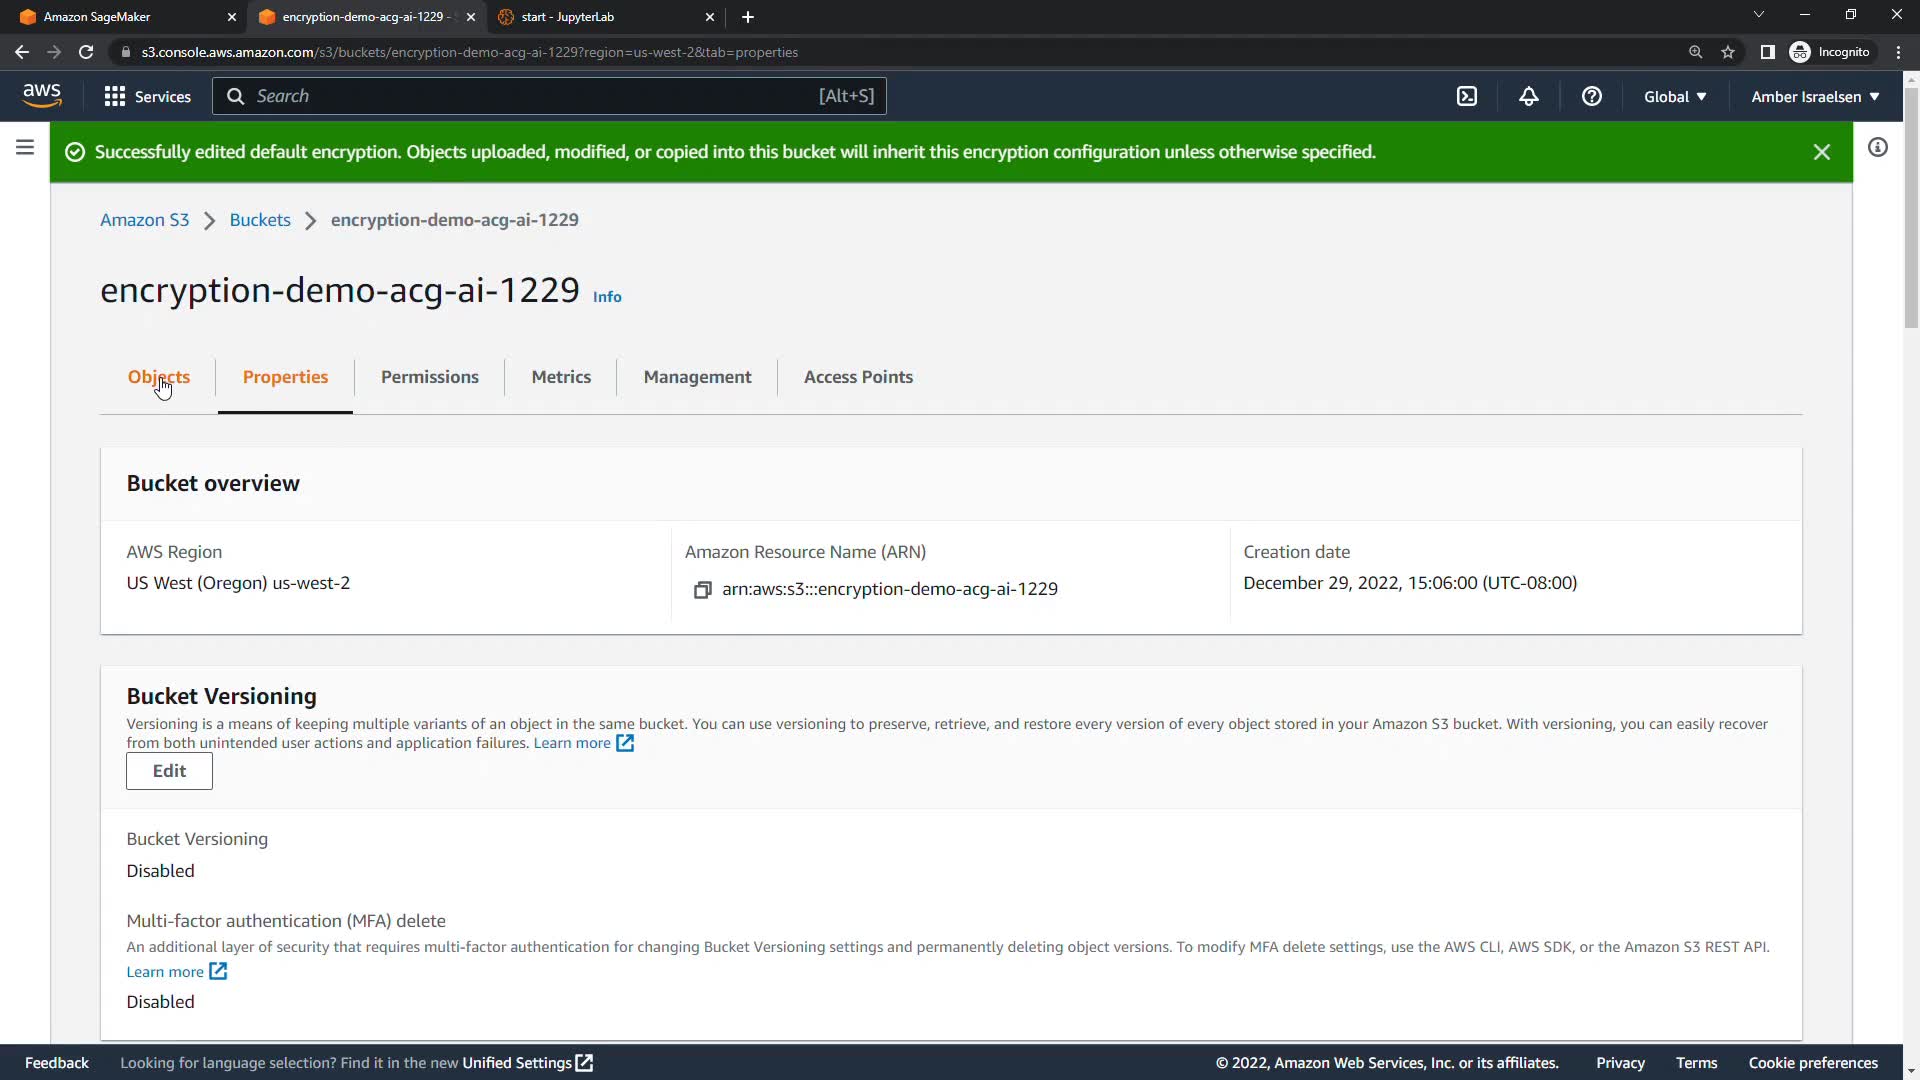Switch to the Permissions tab
The height and width of the screenshot is (1080, 1920).
point(429,377)
